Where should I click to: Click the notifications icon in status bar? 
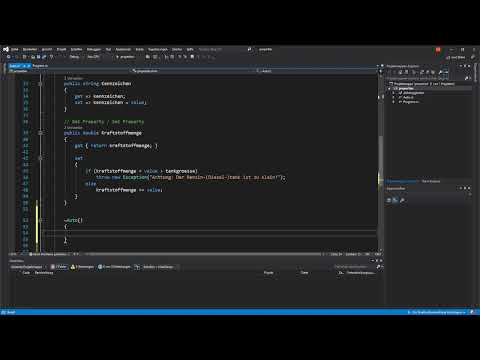click(x=472, y=312)
